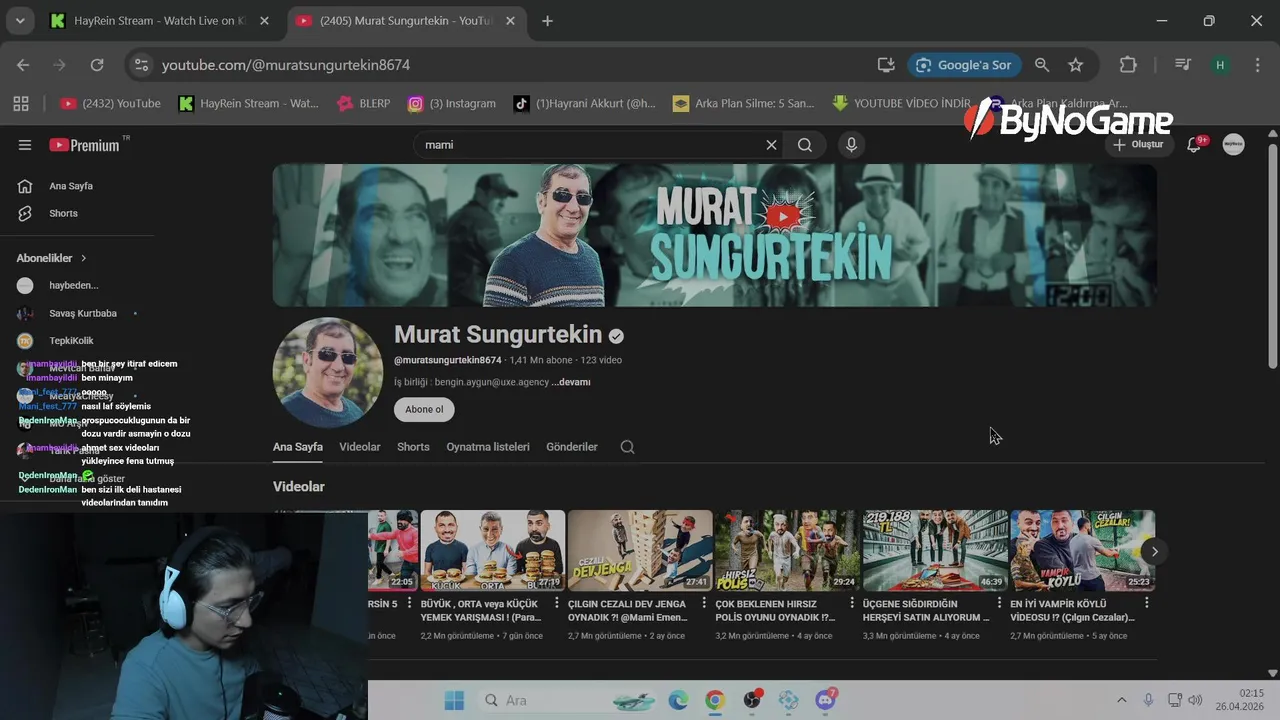Select the Ana Sayfa channel tab
The image size is (1280, 720).
(298, 447)
